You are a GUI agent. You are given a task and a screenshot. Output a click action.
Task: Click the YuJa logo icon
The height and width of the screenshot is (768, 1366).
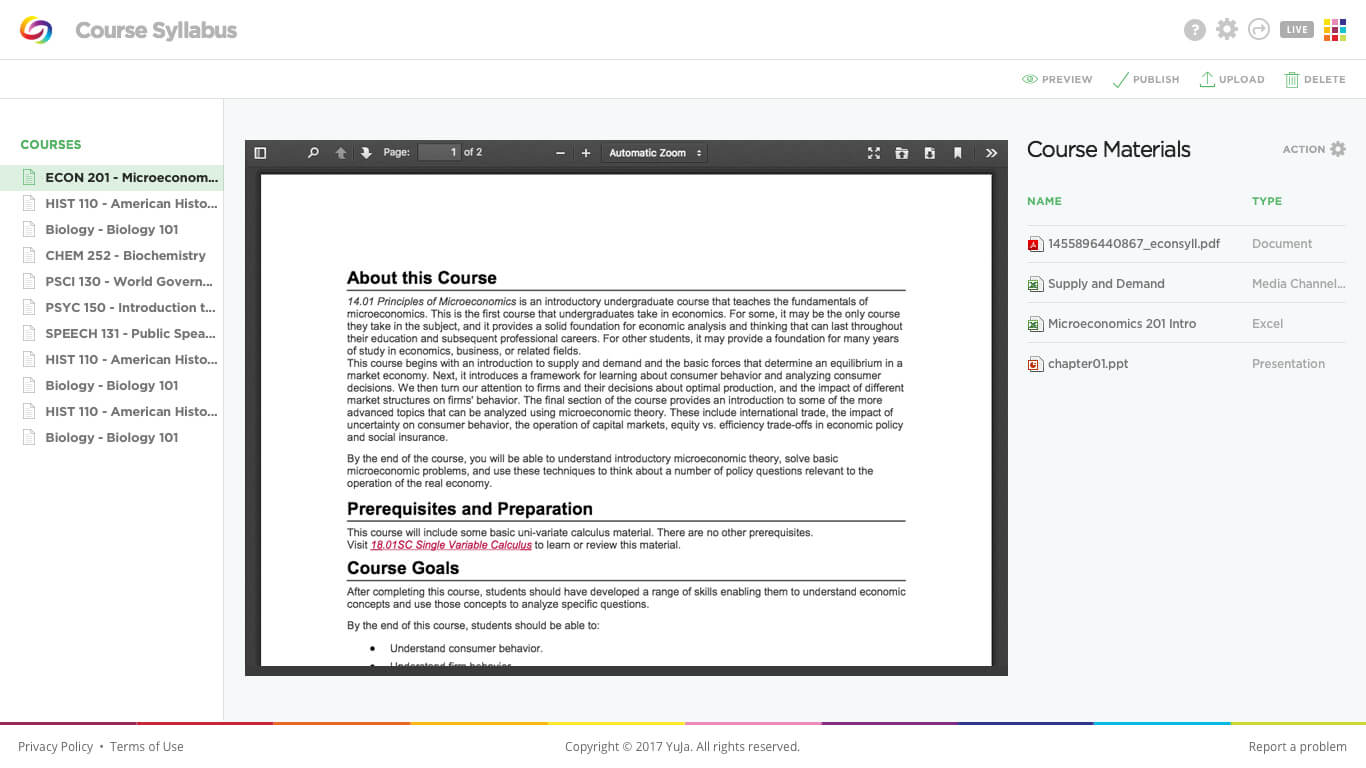tap(36, 30)
